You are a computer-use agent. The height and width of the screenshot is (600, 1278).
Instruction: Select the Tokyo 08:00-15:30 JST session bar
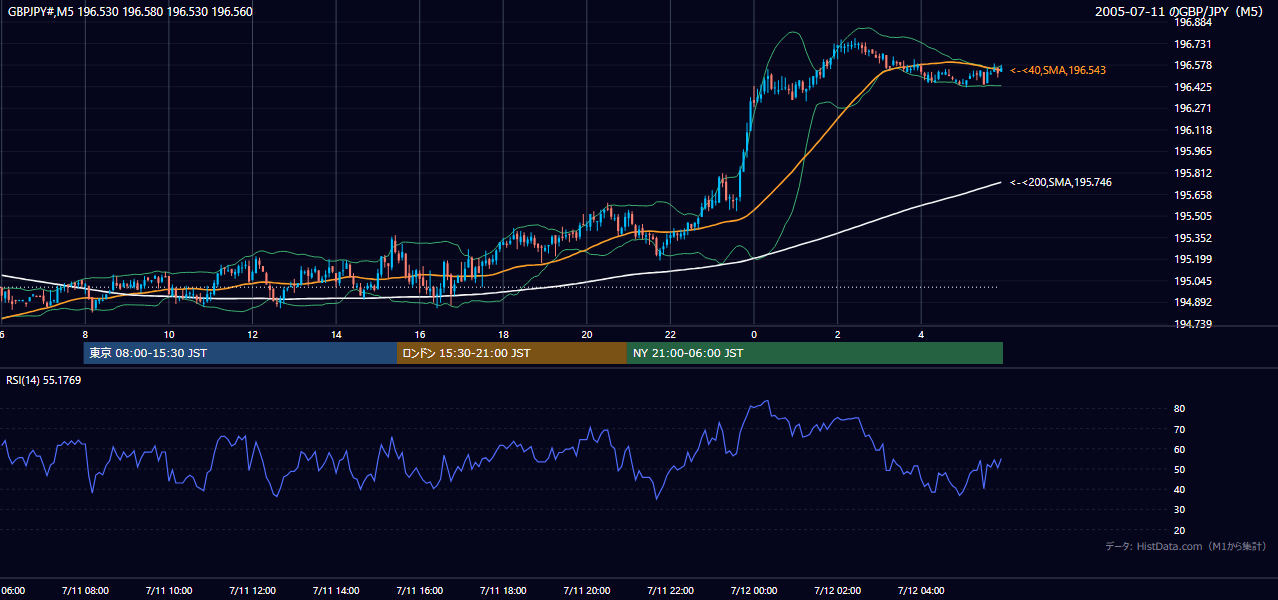[240, 353]
